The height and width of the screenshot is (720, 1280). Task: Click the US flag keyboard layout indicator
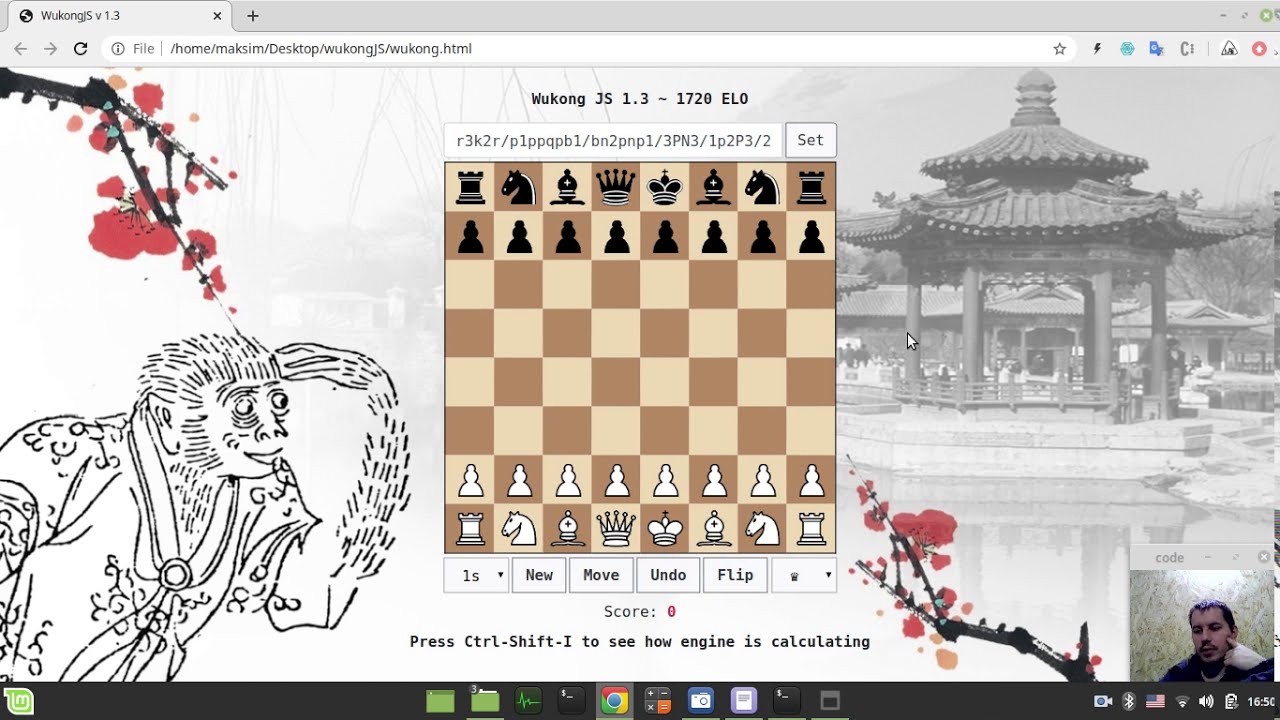click(1155, 701)
